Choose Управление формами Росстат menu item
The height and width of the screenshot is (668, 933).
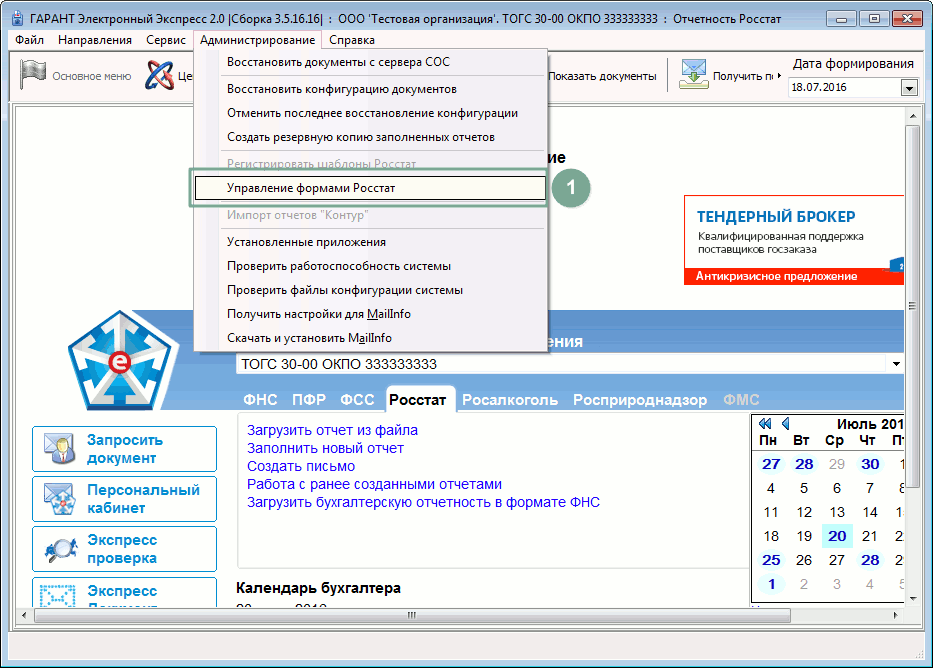click(370, 188)
